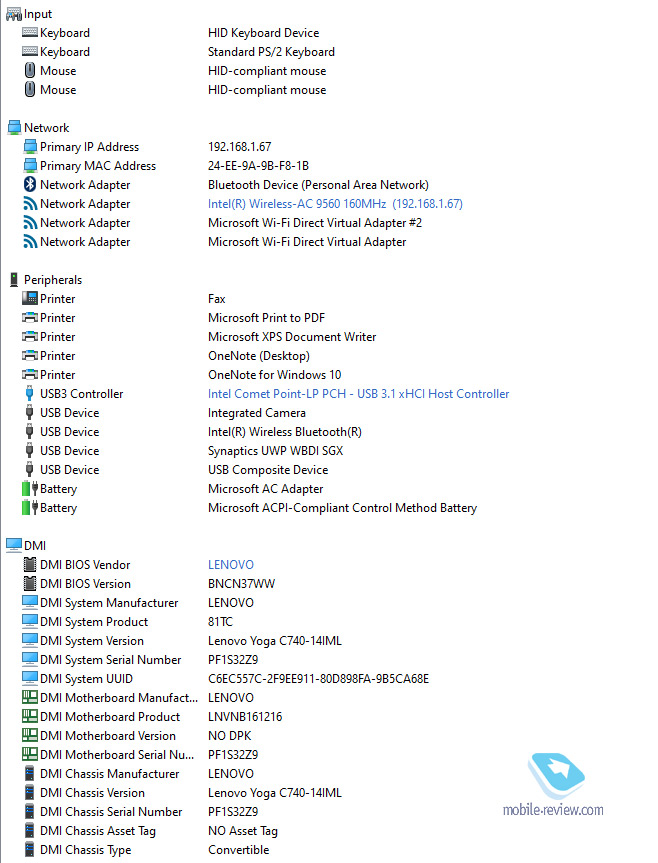Click the keyboard icon beside HID Keyboard Device
Screen dimensions: 658x863
(30, 32)
